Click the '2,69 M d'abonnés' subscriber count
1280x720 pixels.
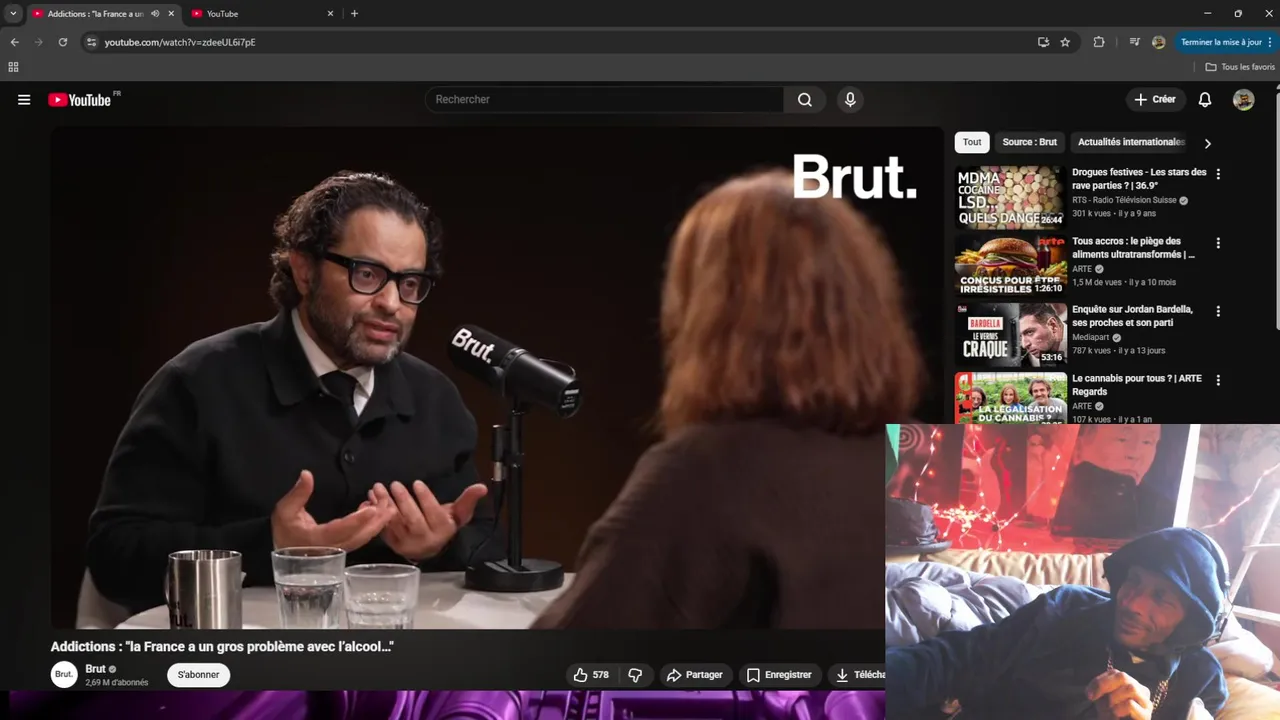[x=117, y=683]
